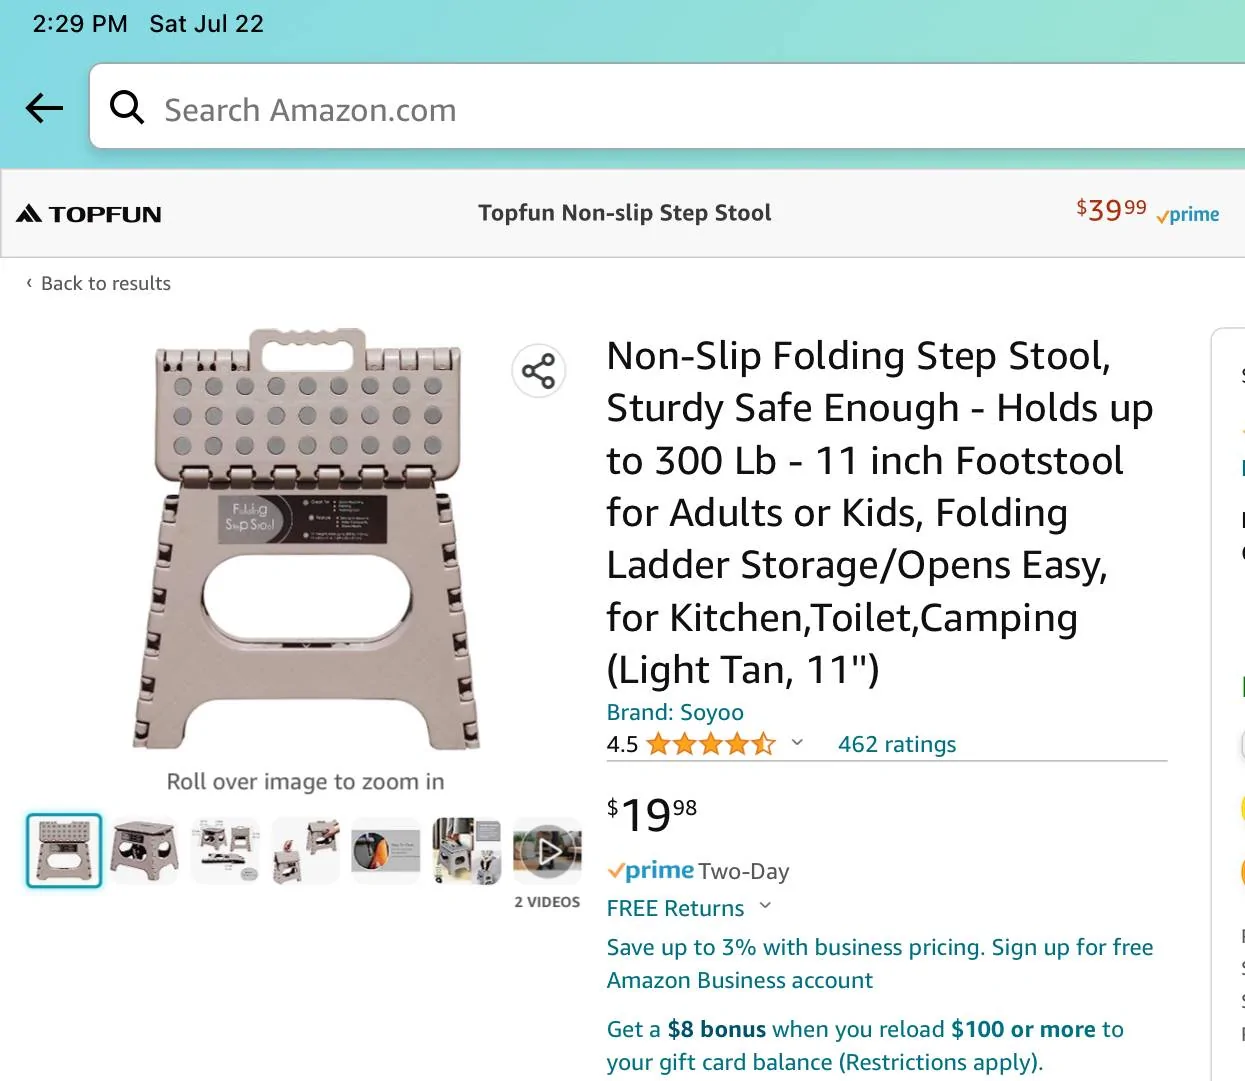Click the Amazon Business pricing link

[879, 963]
